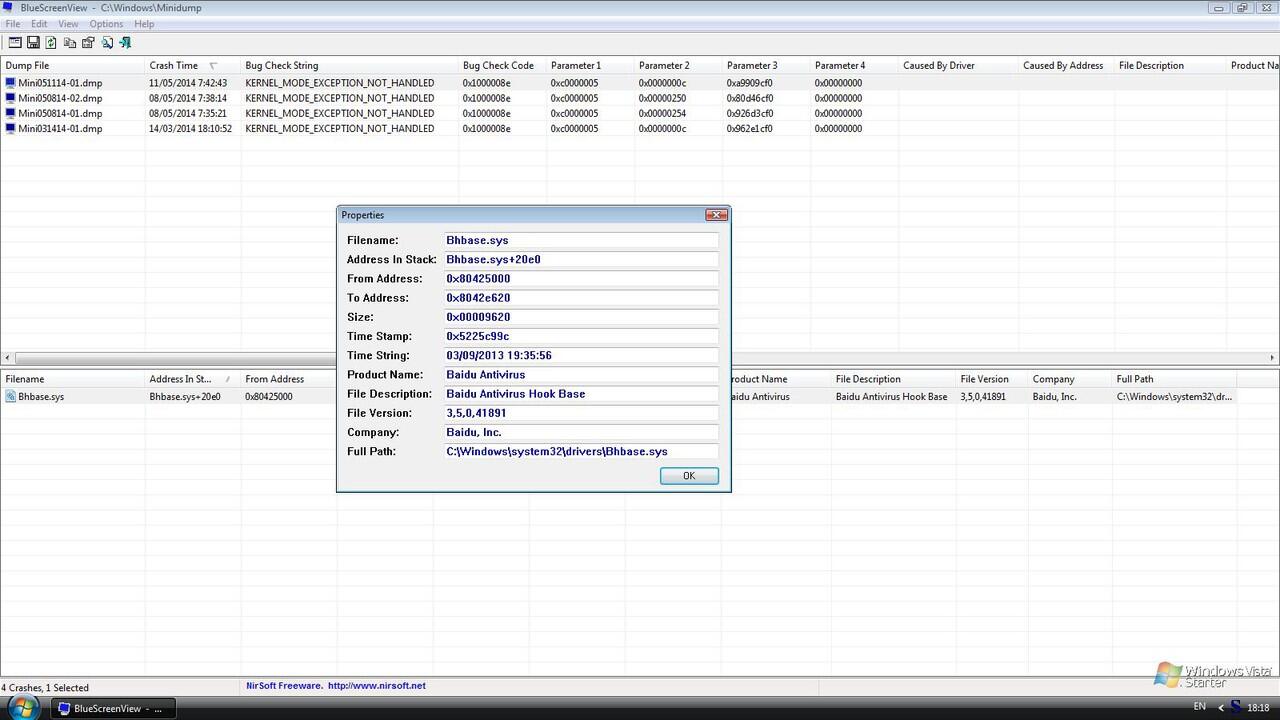Click the upper pane scrollbar left arrow
The width and height of the screenshot is (1280, 720).
tap(8, 358)
